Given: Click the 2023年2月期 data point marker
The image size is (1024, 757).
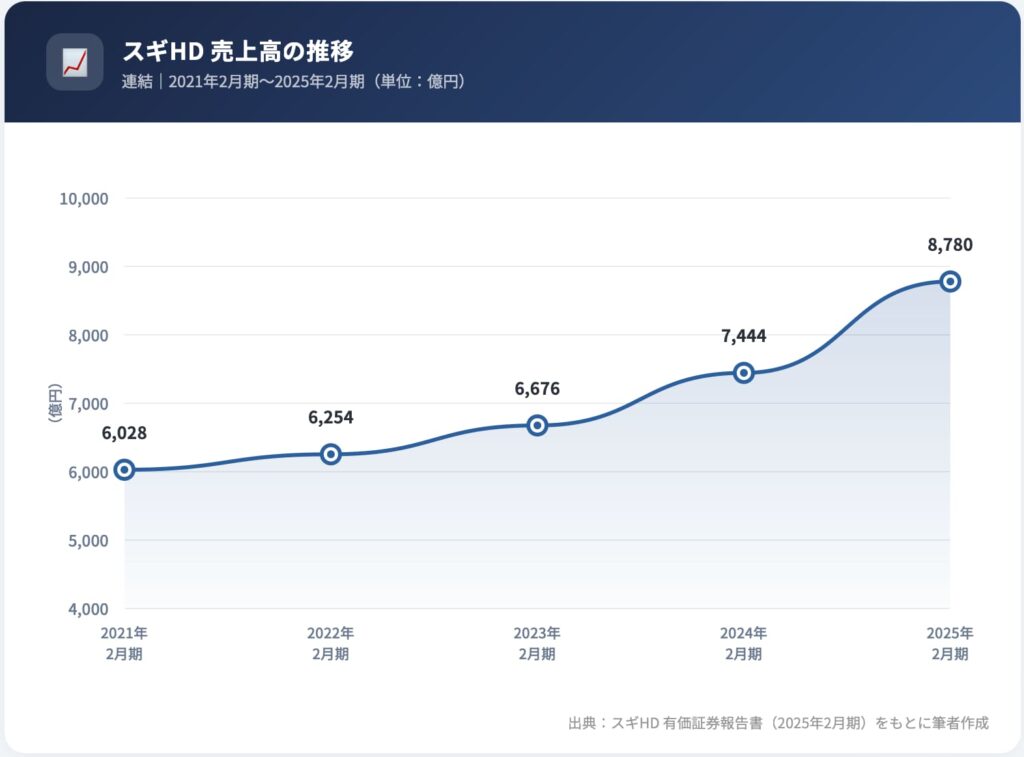Looking at the screenshot, I should click(537, 425).
